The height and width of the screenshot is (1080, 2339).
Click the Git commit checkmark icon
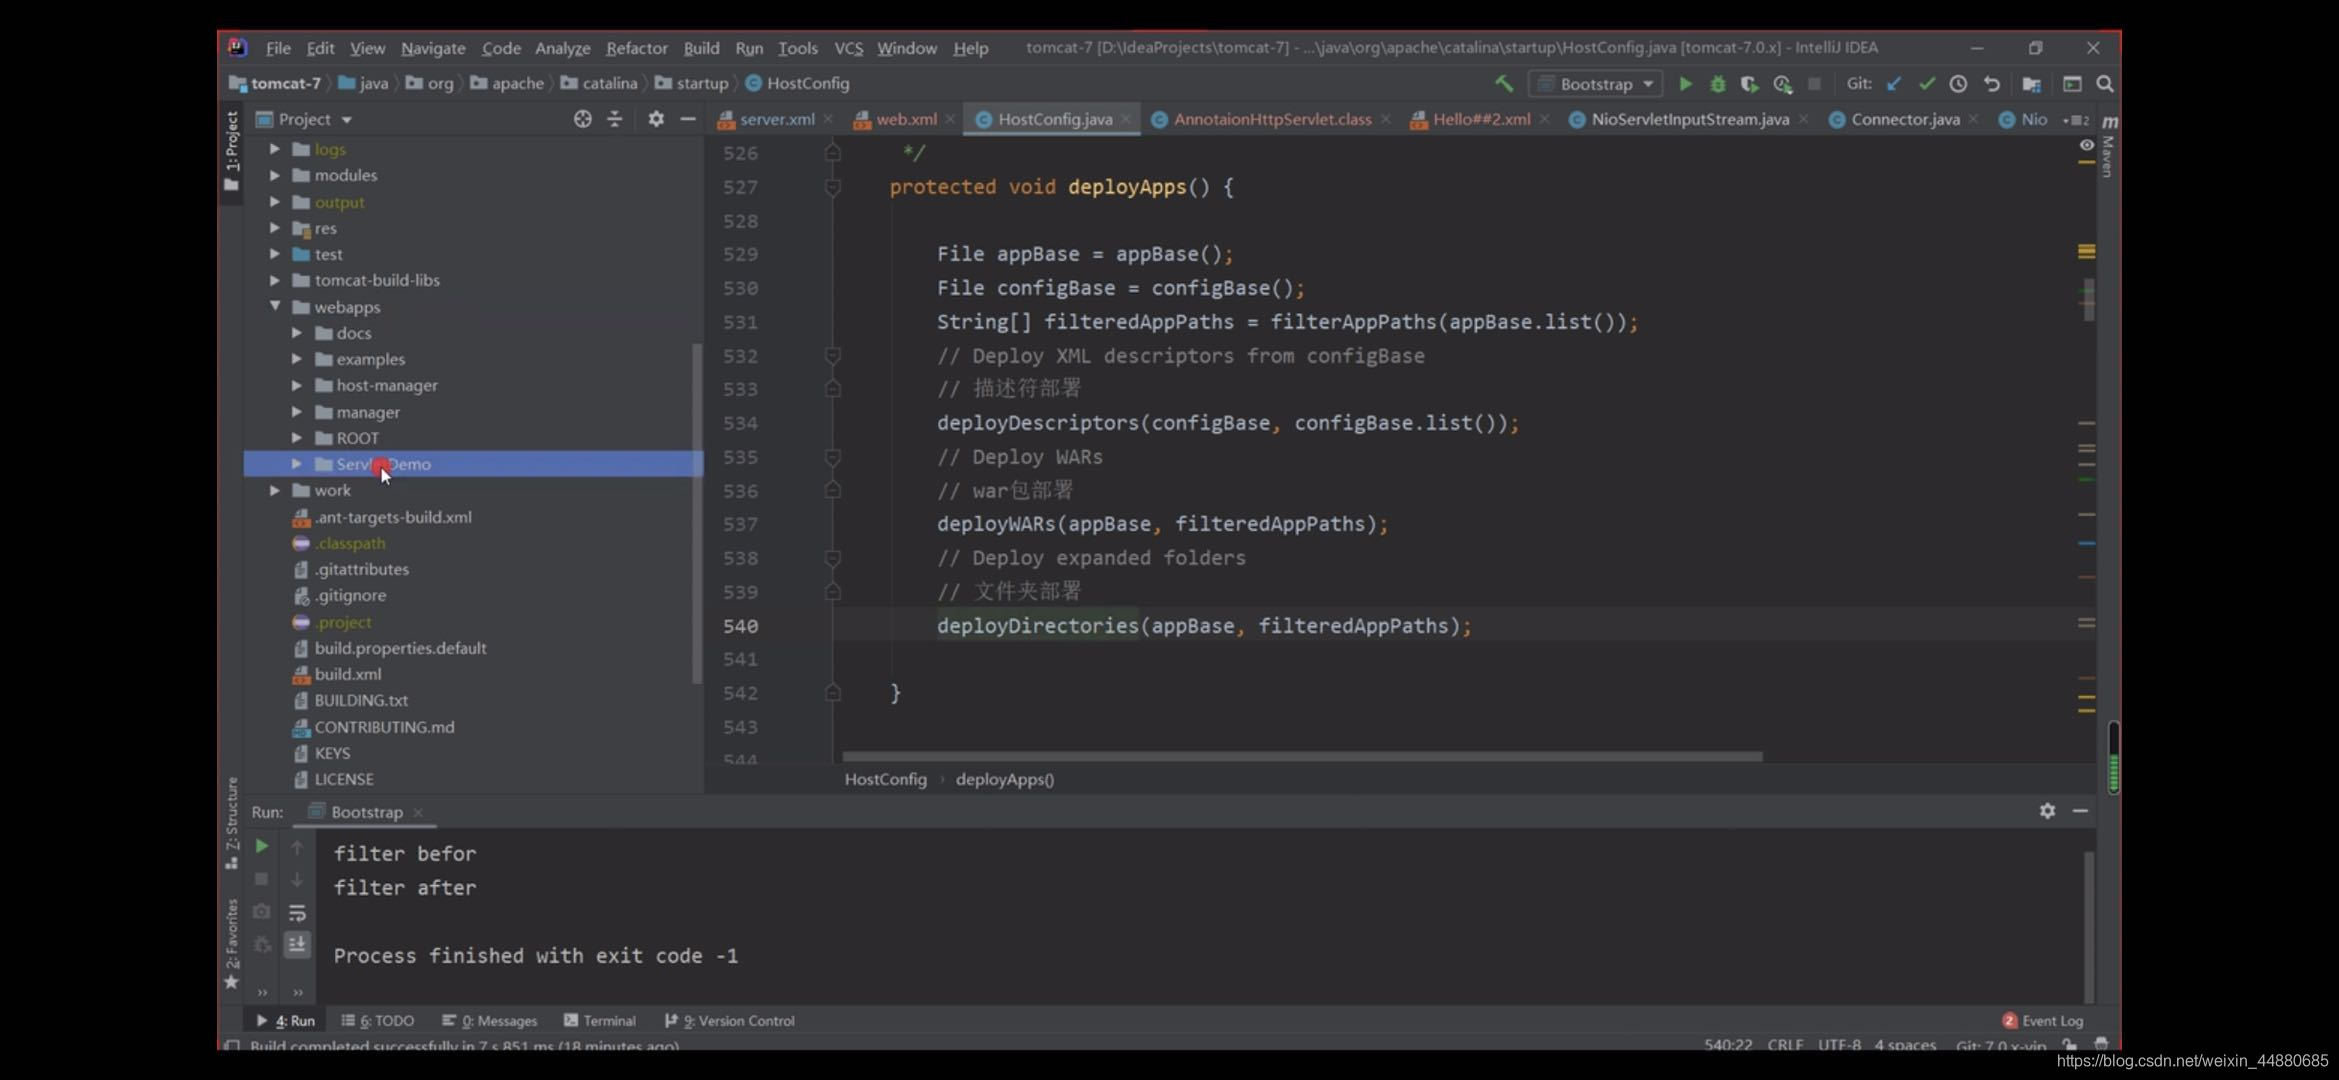[1926, 84]
